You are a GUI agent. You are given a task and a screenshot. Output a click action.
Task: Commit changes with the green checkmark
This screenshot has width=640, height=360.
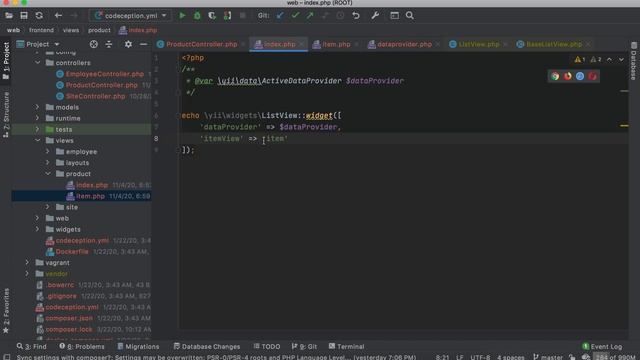[x=295, y=16]
